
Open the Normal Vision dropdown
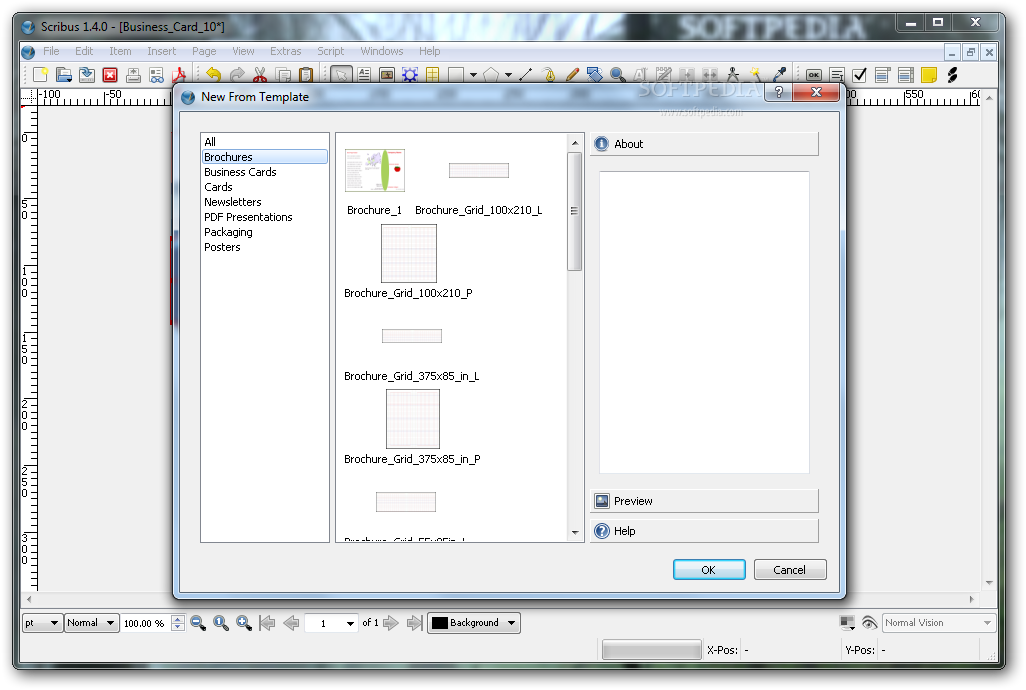pyautogui.click(x=939, y=623)
